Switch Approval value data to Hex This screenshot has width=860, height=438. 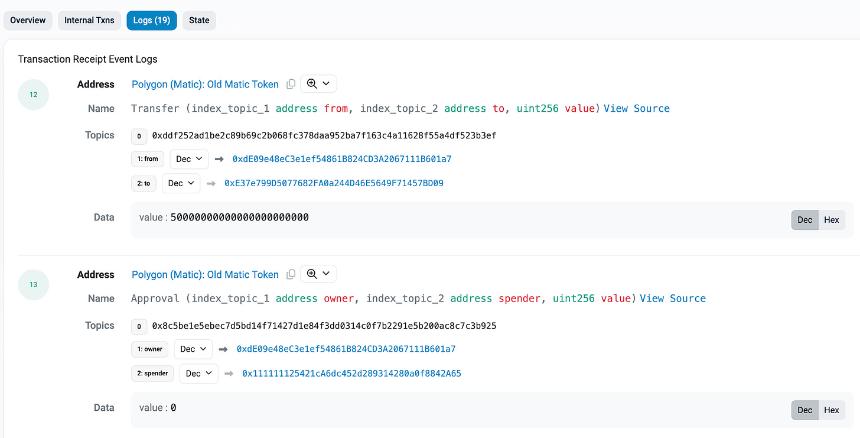pyautogui.click(x=831, y=410)
